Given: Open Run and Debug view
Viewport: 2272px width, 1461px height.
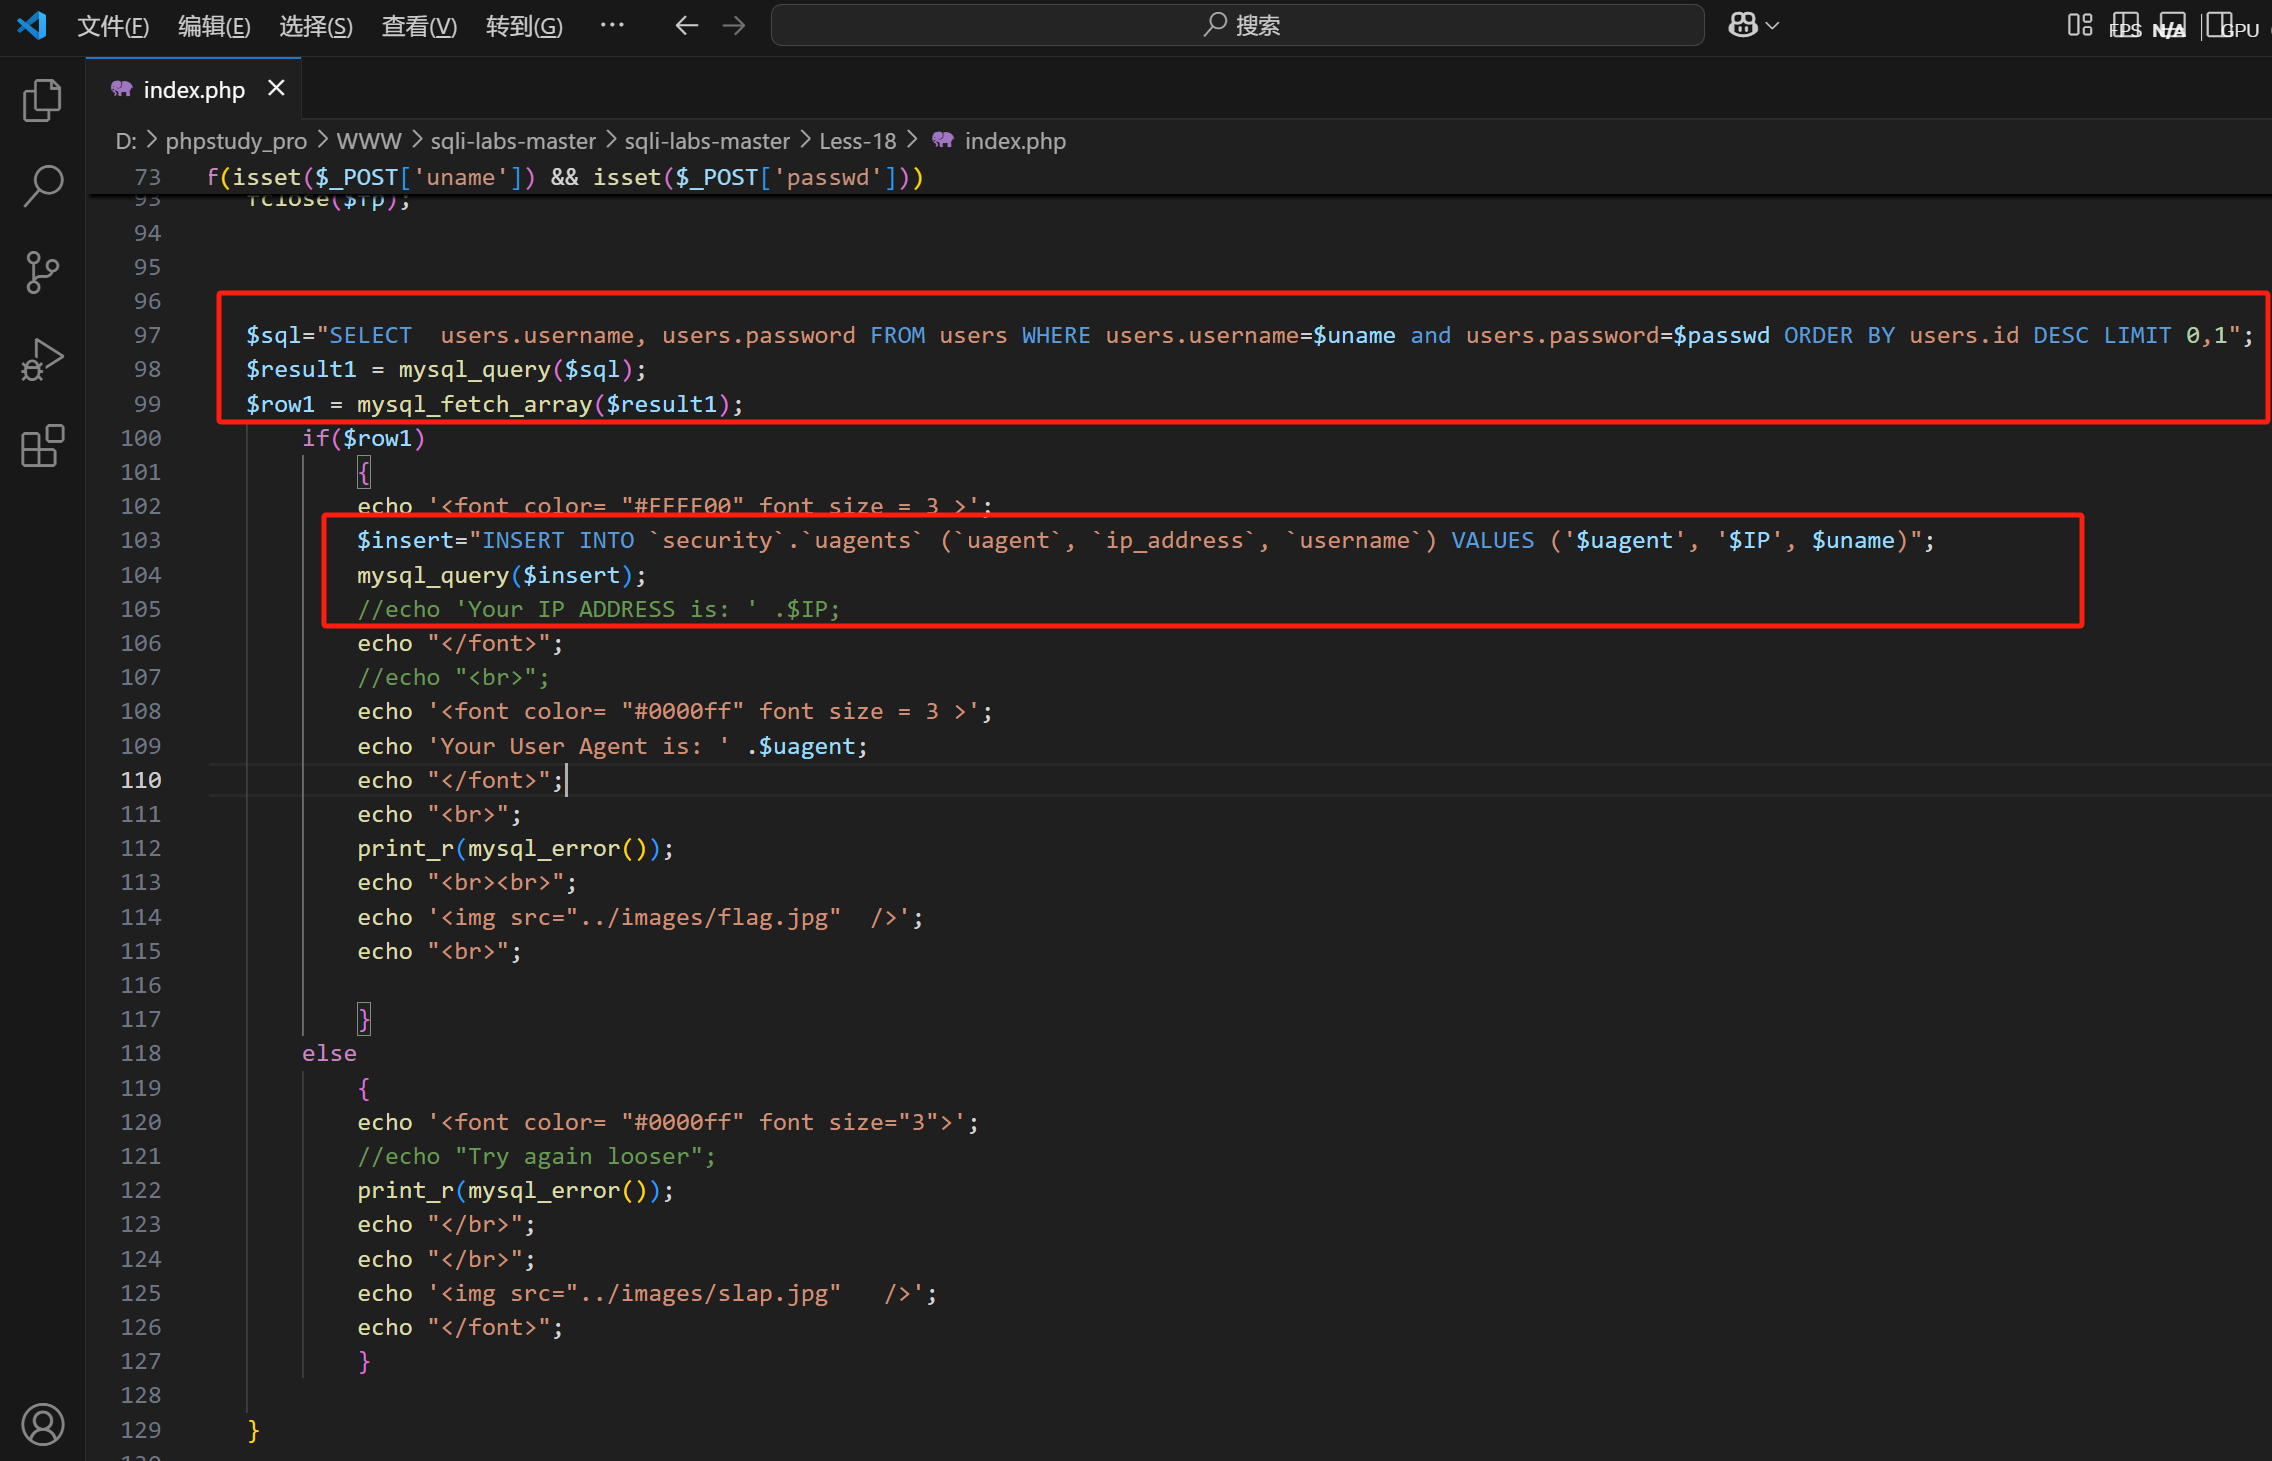Looking at the screenshot, I should (42, 359).
